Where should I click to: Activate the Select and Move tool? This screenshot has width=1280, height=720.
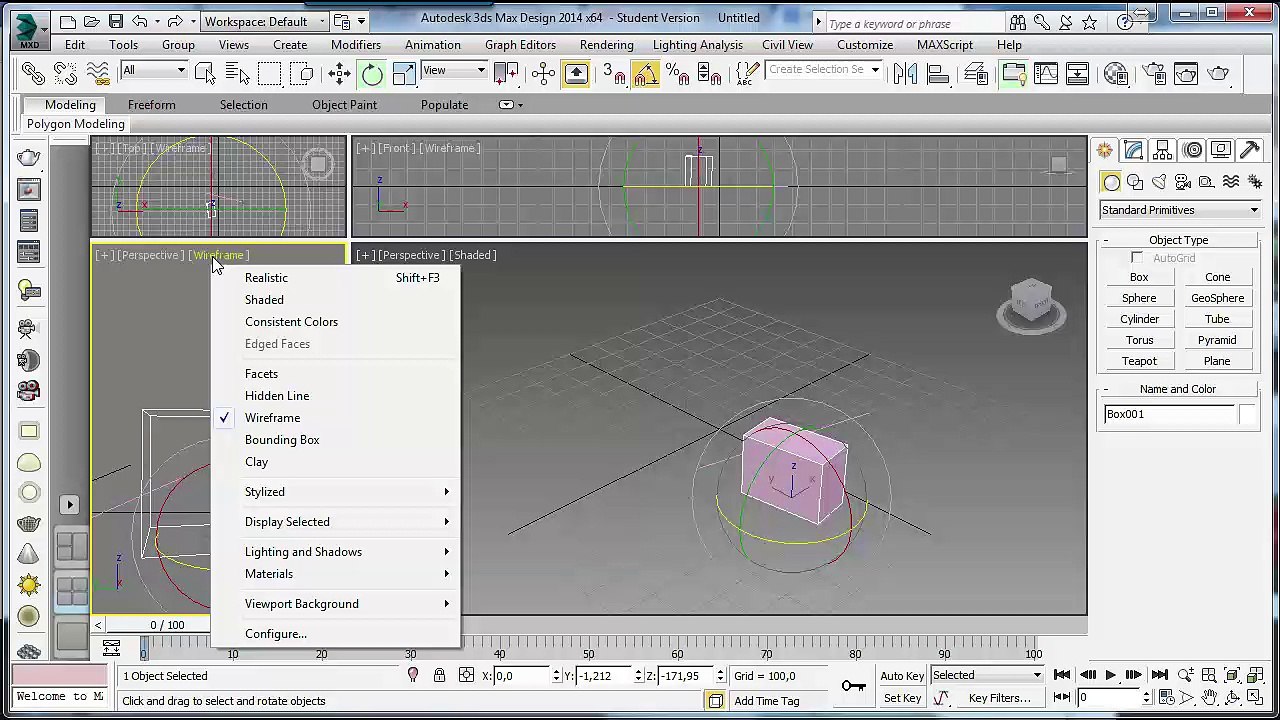pyautogui.click(x=340, y=73)
